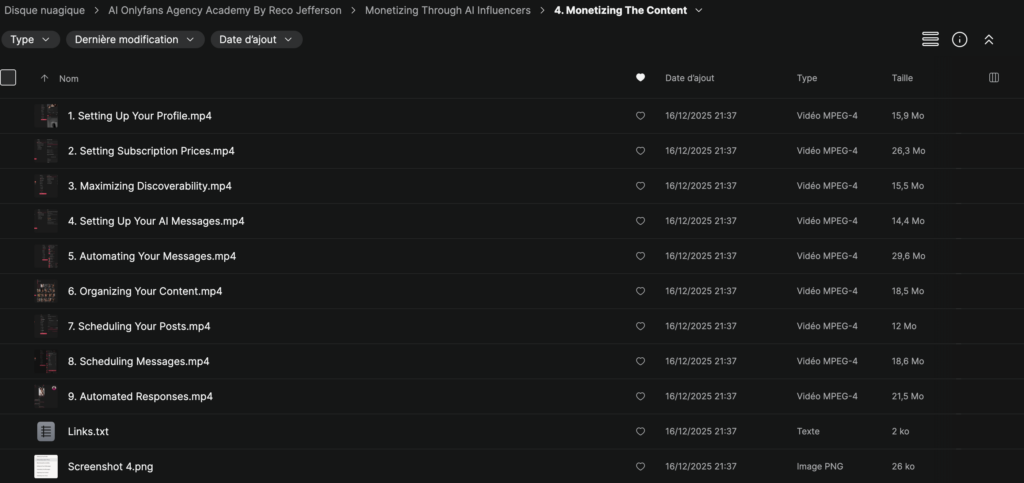Open the Screenshot 4.png thumbnail
The width and height of the screenshot is (1024, 483).
(x=46, y=466)
